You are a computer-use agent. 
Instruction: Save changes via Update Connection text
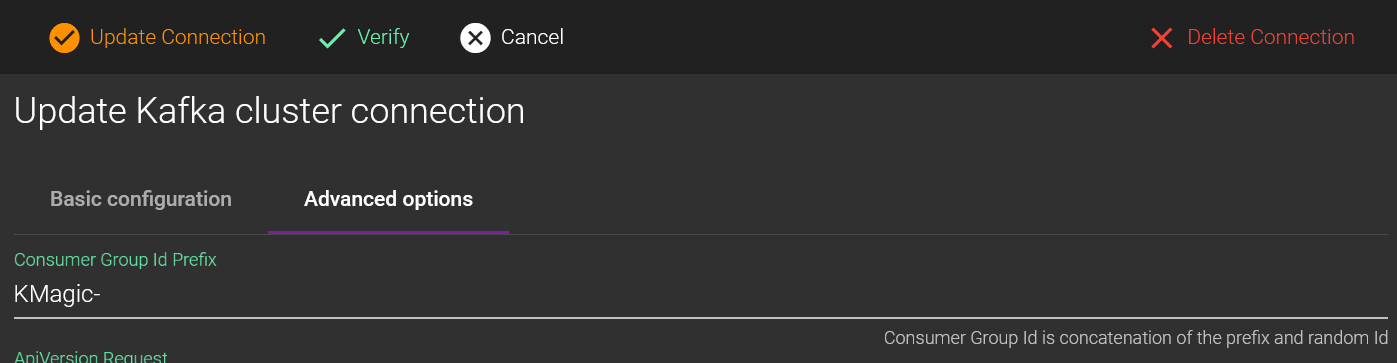pos(178,37)
